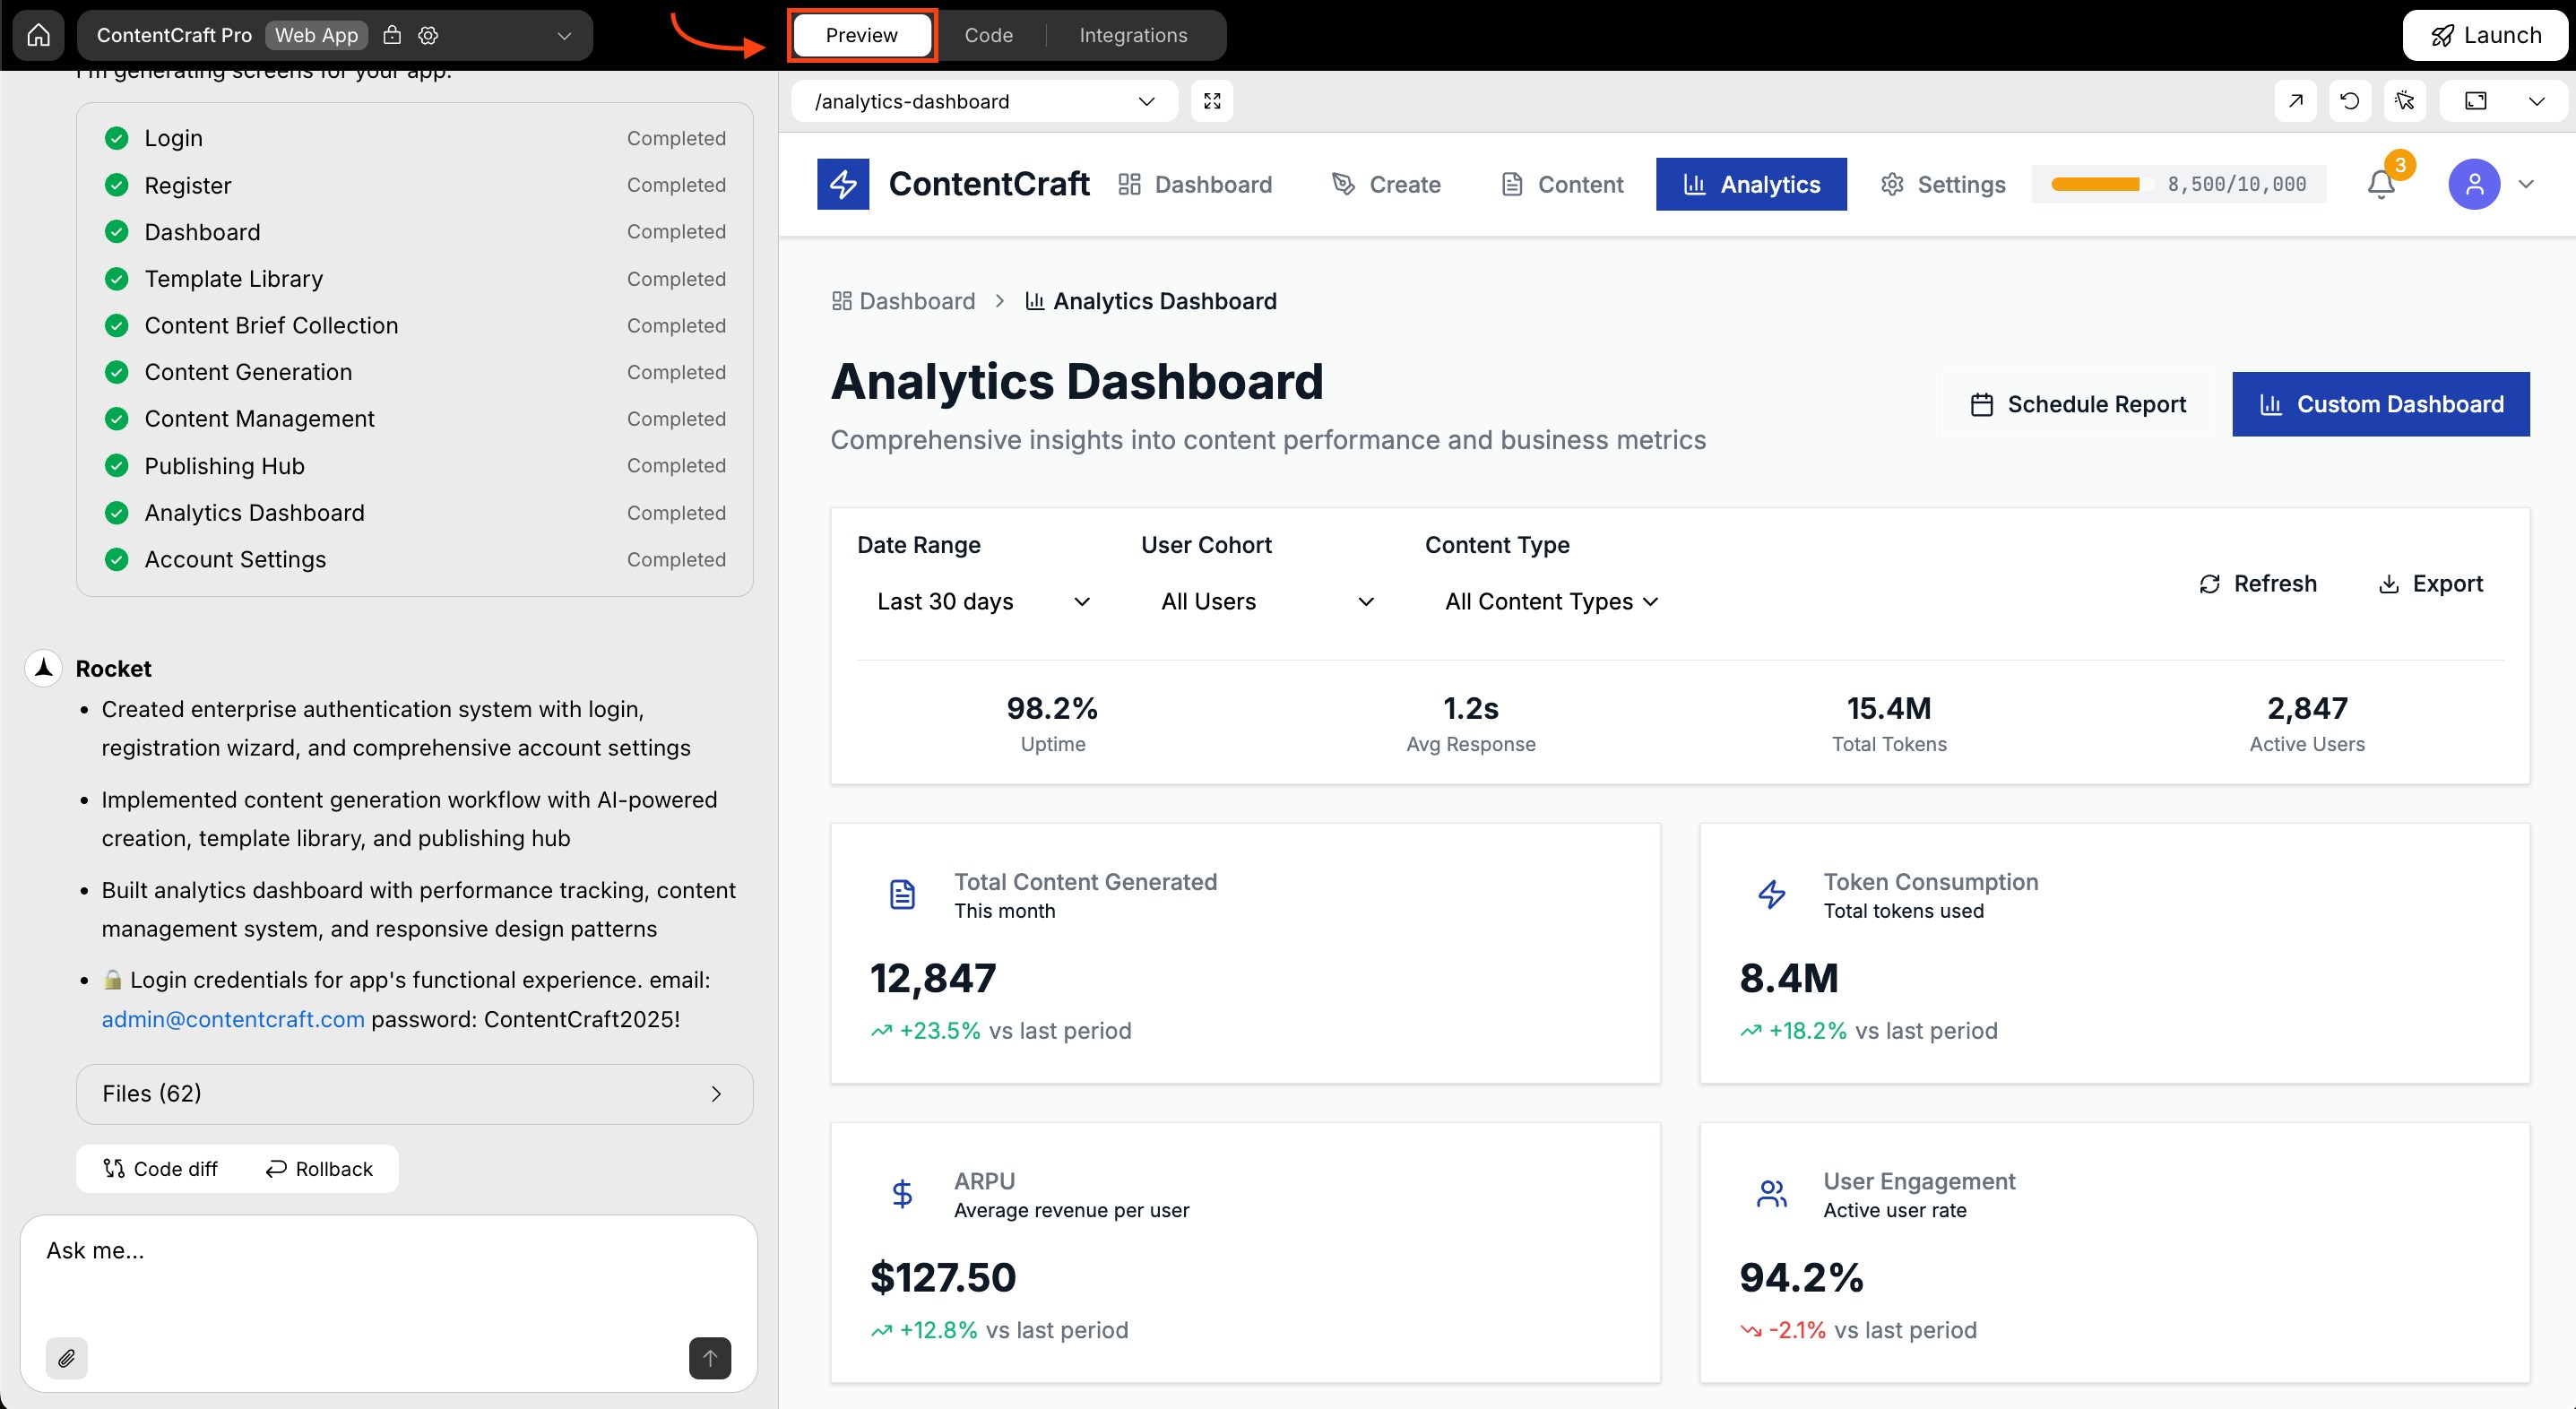This screenshot has width=2576, height=1409.
Task: Open notifications via the bell icon
Action: click(2381, 184)
